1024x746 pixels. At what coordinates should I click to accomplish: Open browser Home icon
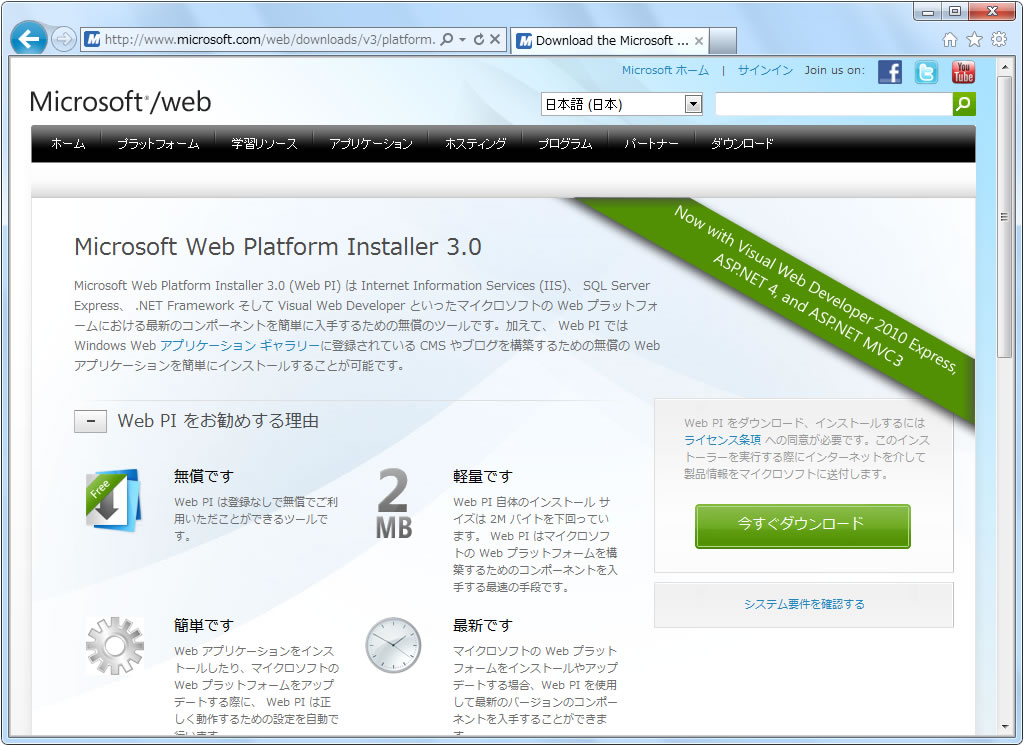click(x=950, y=40)
